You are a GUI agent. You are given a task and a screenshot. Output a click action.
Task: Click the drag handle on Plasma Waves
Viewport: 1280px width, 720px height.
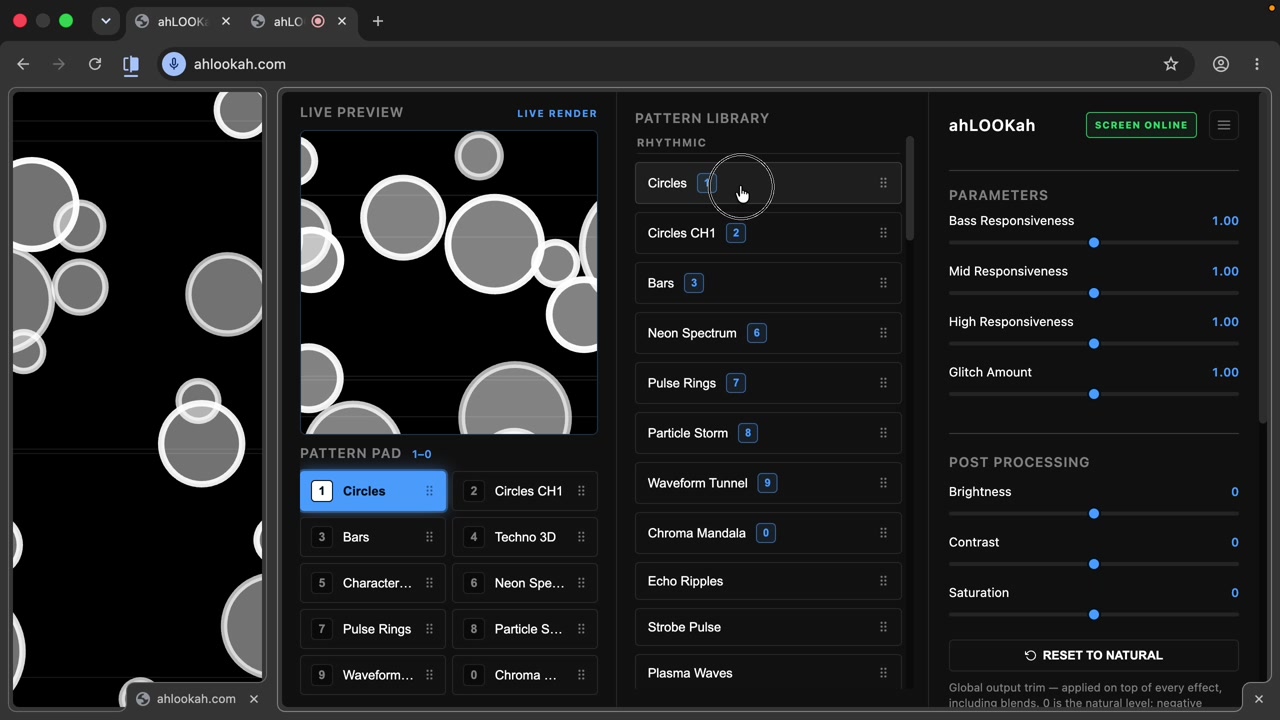883,673
